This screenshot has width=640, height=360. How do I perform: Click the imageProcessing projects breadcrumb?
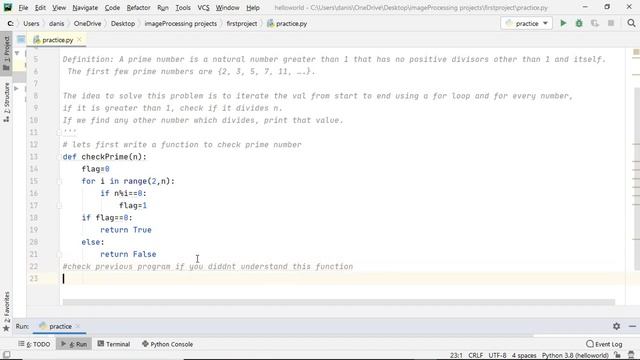(x=180, y=24)
